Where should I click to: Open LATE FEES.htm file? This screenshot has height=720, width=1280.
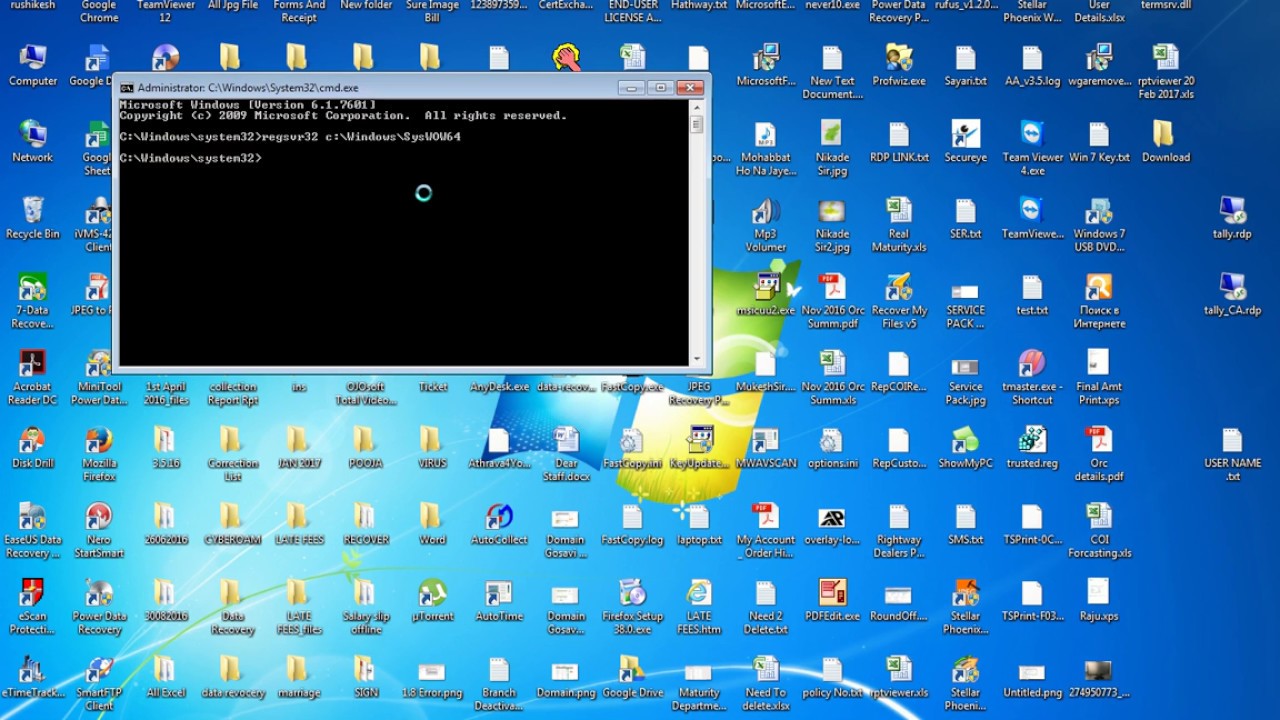699,606
